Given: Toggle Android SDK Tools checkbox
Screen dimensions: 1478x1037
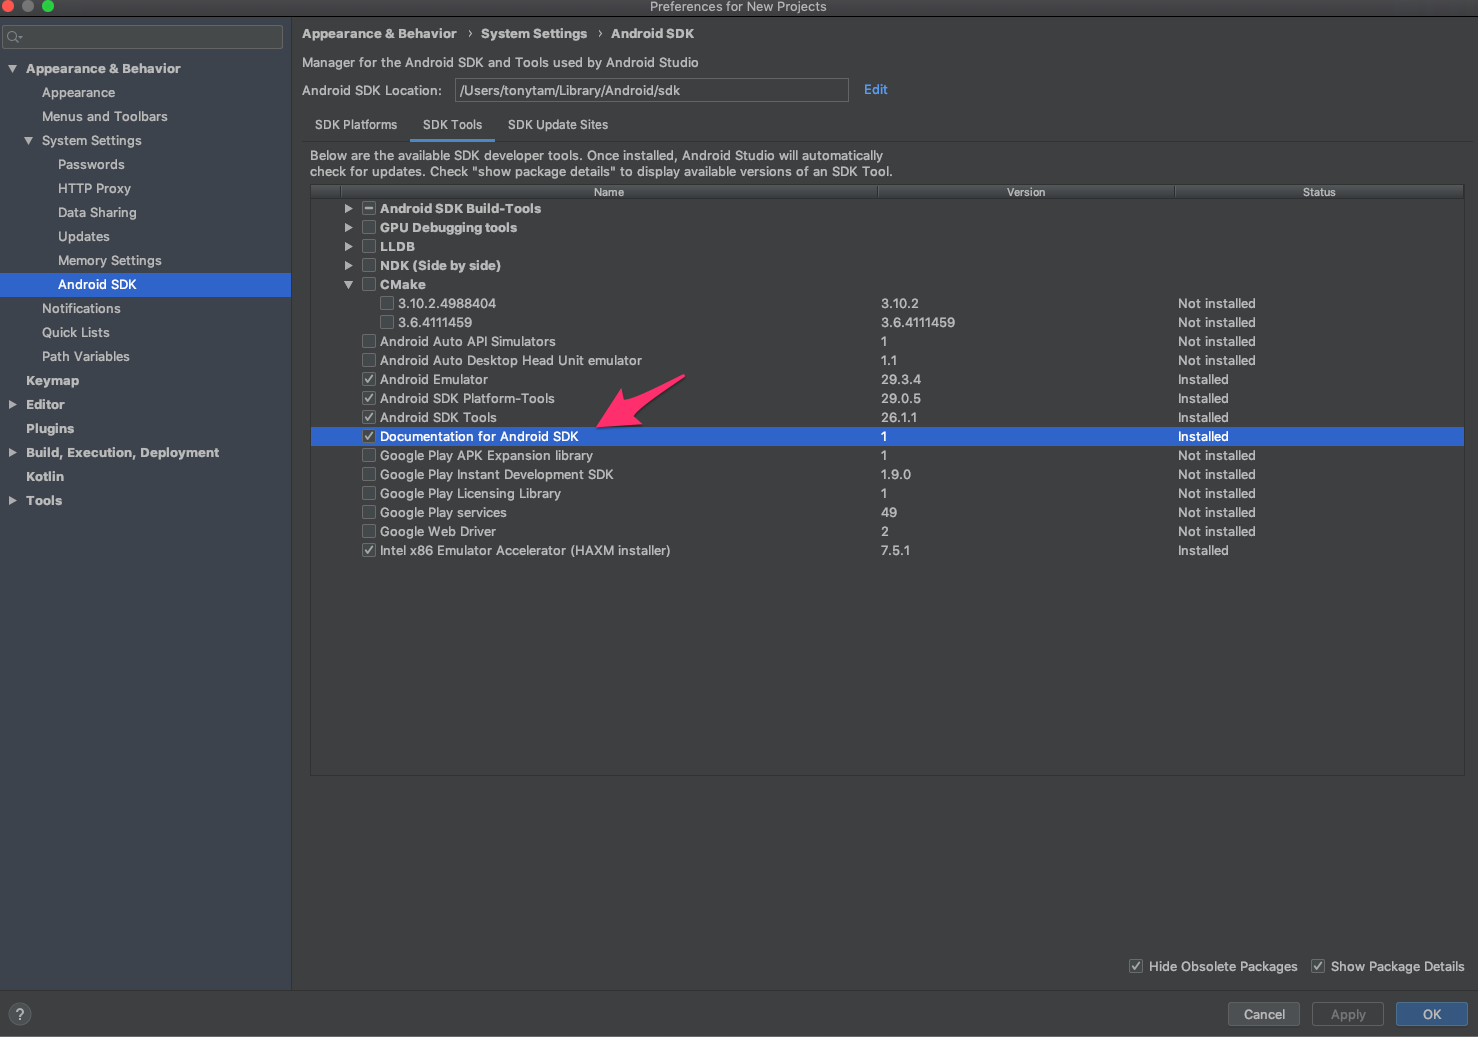Looking at the screenshot, I should pos(369,417).
